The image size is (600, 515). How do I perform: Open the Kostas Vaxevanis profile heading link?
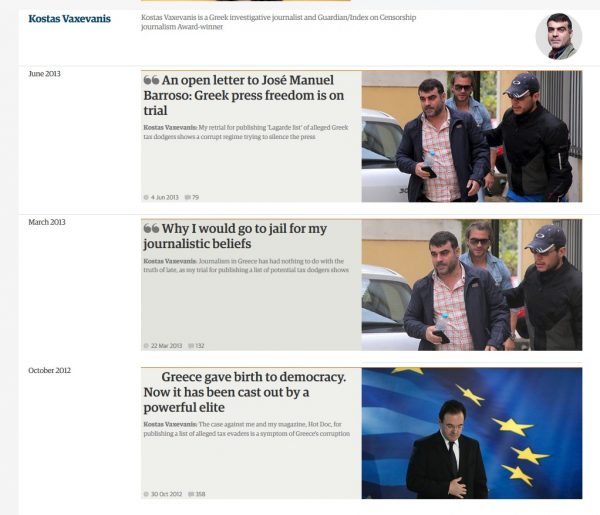pos(69,19)
